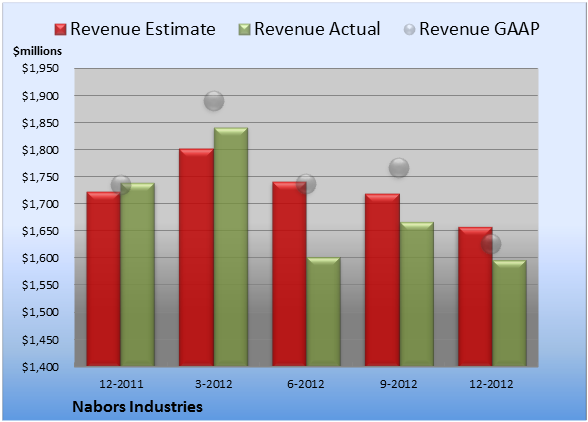Click the GAAP sphere marker for 6-2012
The image size is (588, 422).
(306, 184)
